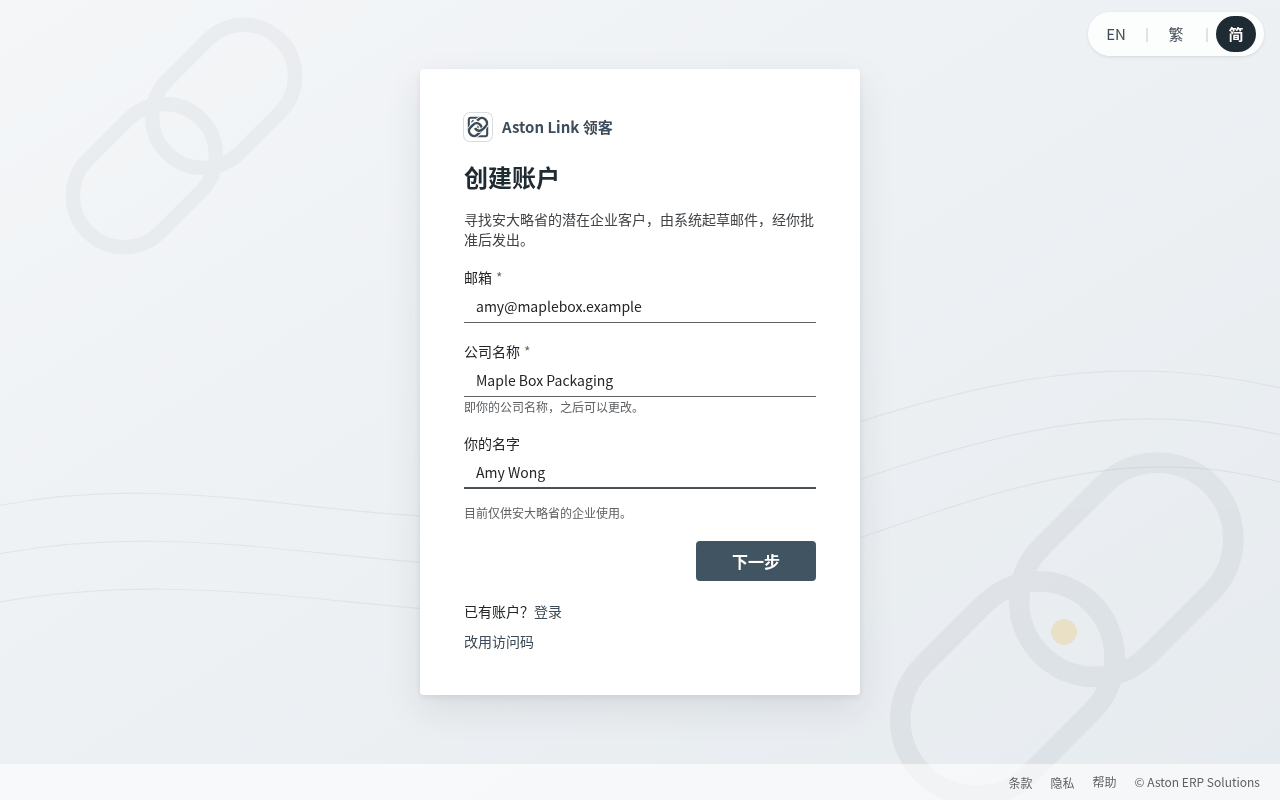Click the 寻找安大略省 description paragraph
Viewport: 1280px width, 800px height.
[x=639, y=230]
